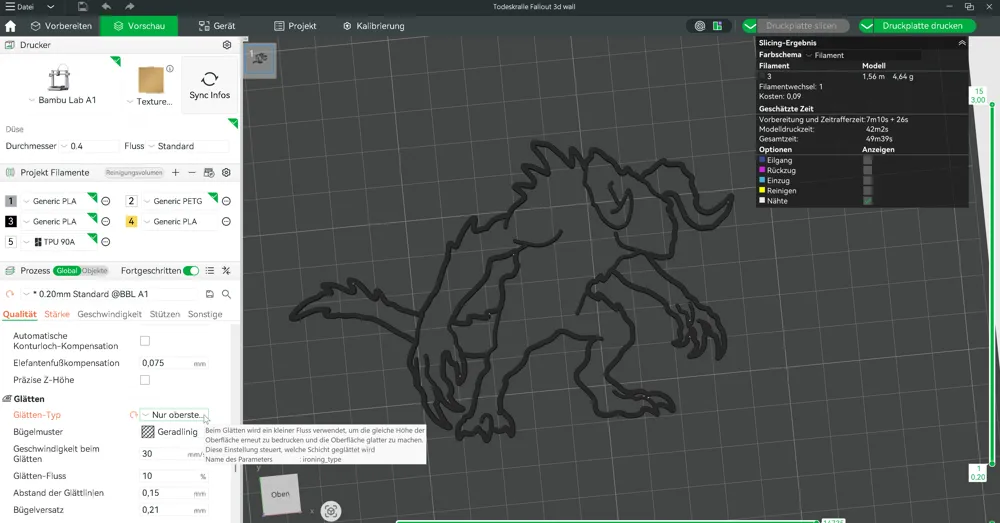Go to the Home screen icon

pos(10,26)
